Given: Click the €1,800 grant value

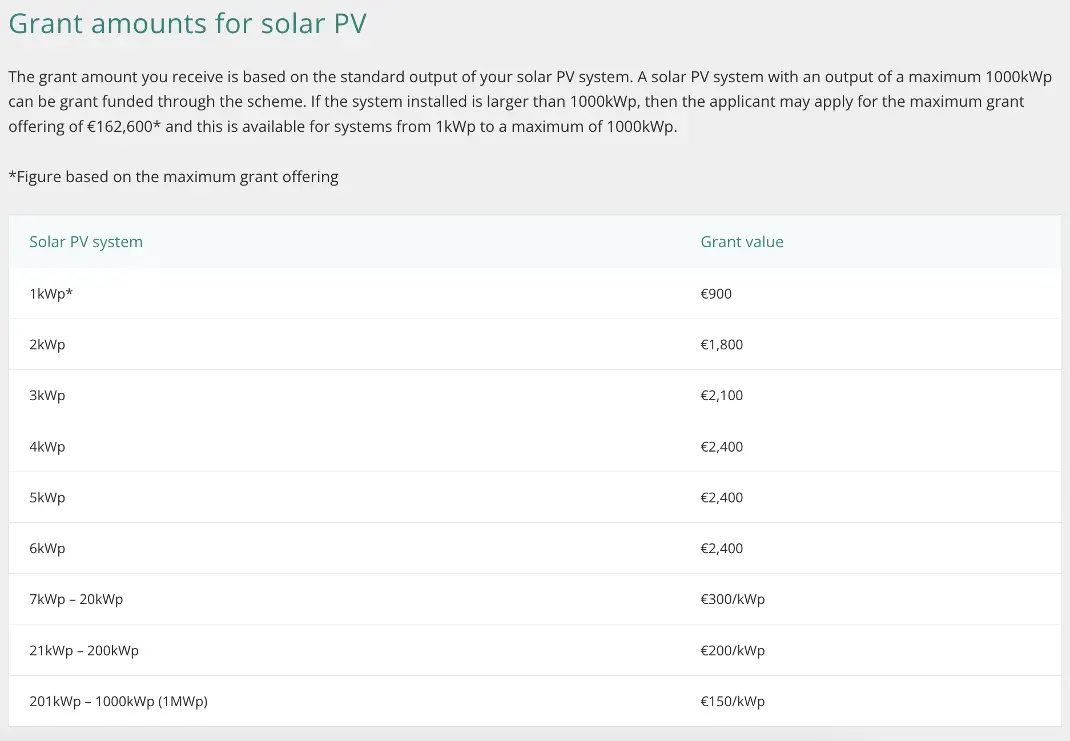Looking at the screenshot, I should [722, 345].
